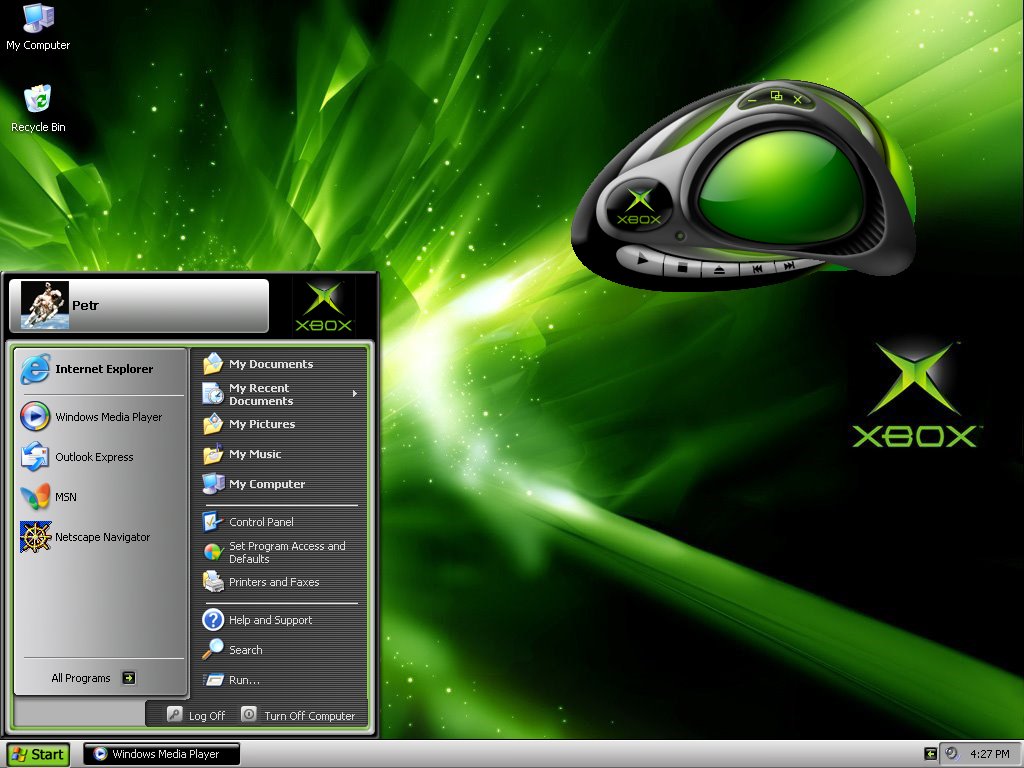Minimize the Xbox media player skin
Screen dimensions: 1024x768
pos(752,100)
